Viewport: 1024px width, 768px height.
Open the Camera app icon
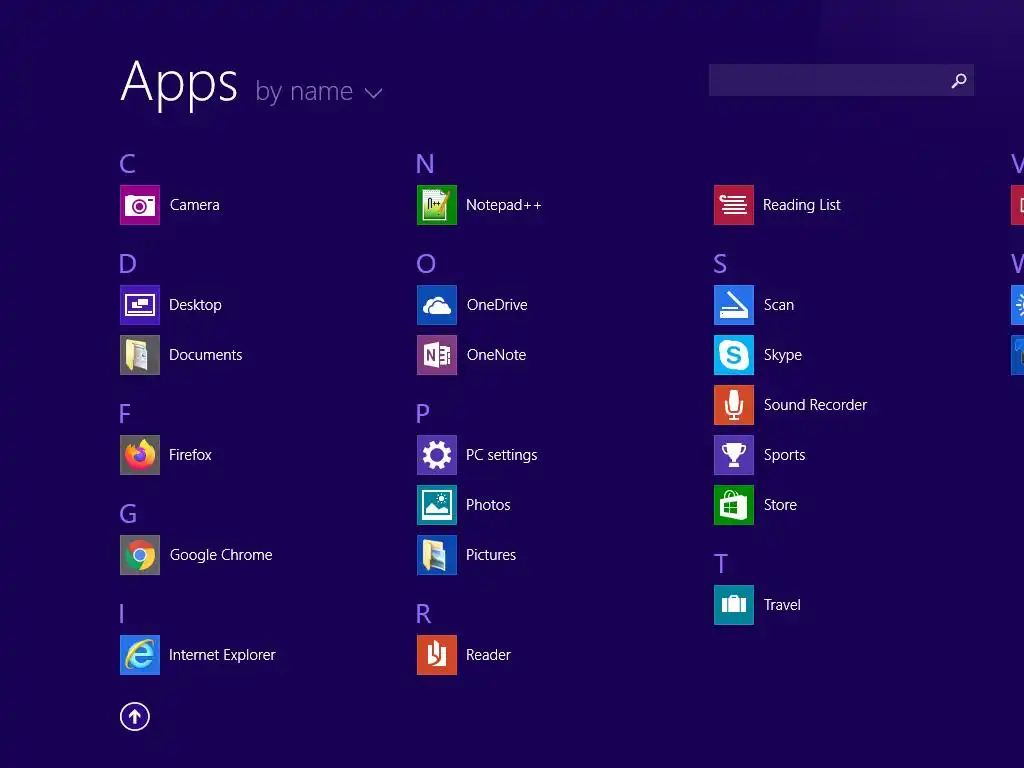tap(140, 205)
